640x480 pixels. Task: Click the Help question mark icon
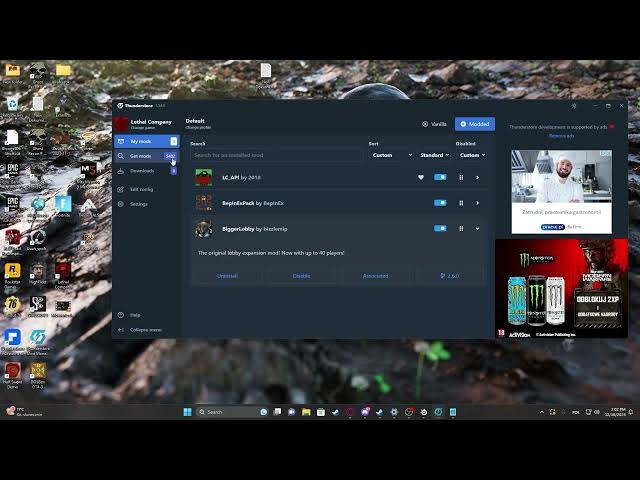point(121,315)
